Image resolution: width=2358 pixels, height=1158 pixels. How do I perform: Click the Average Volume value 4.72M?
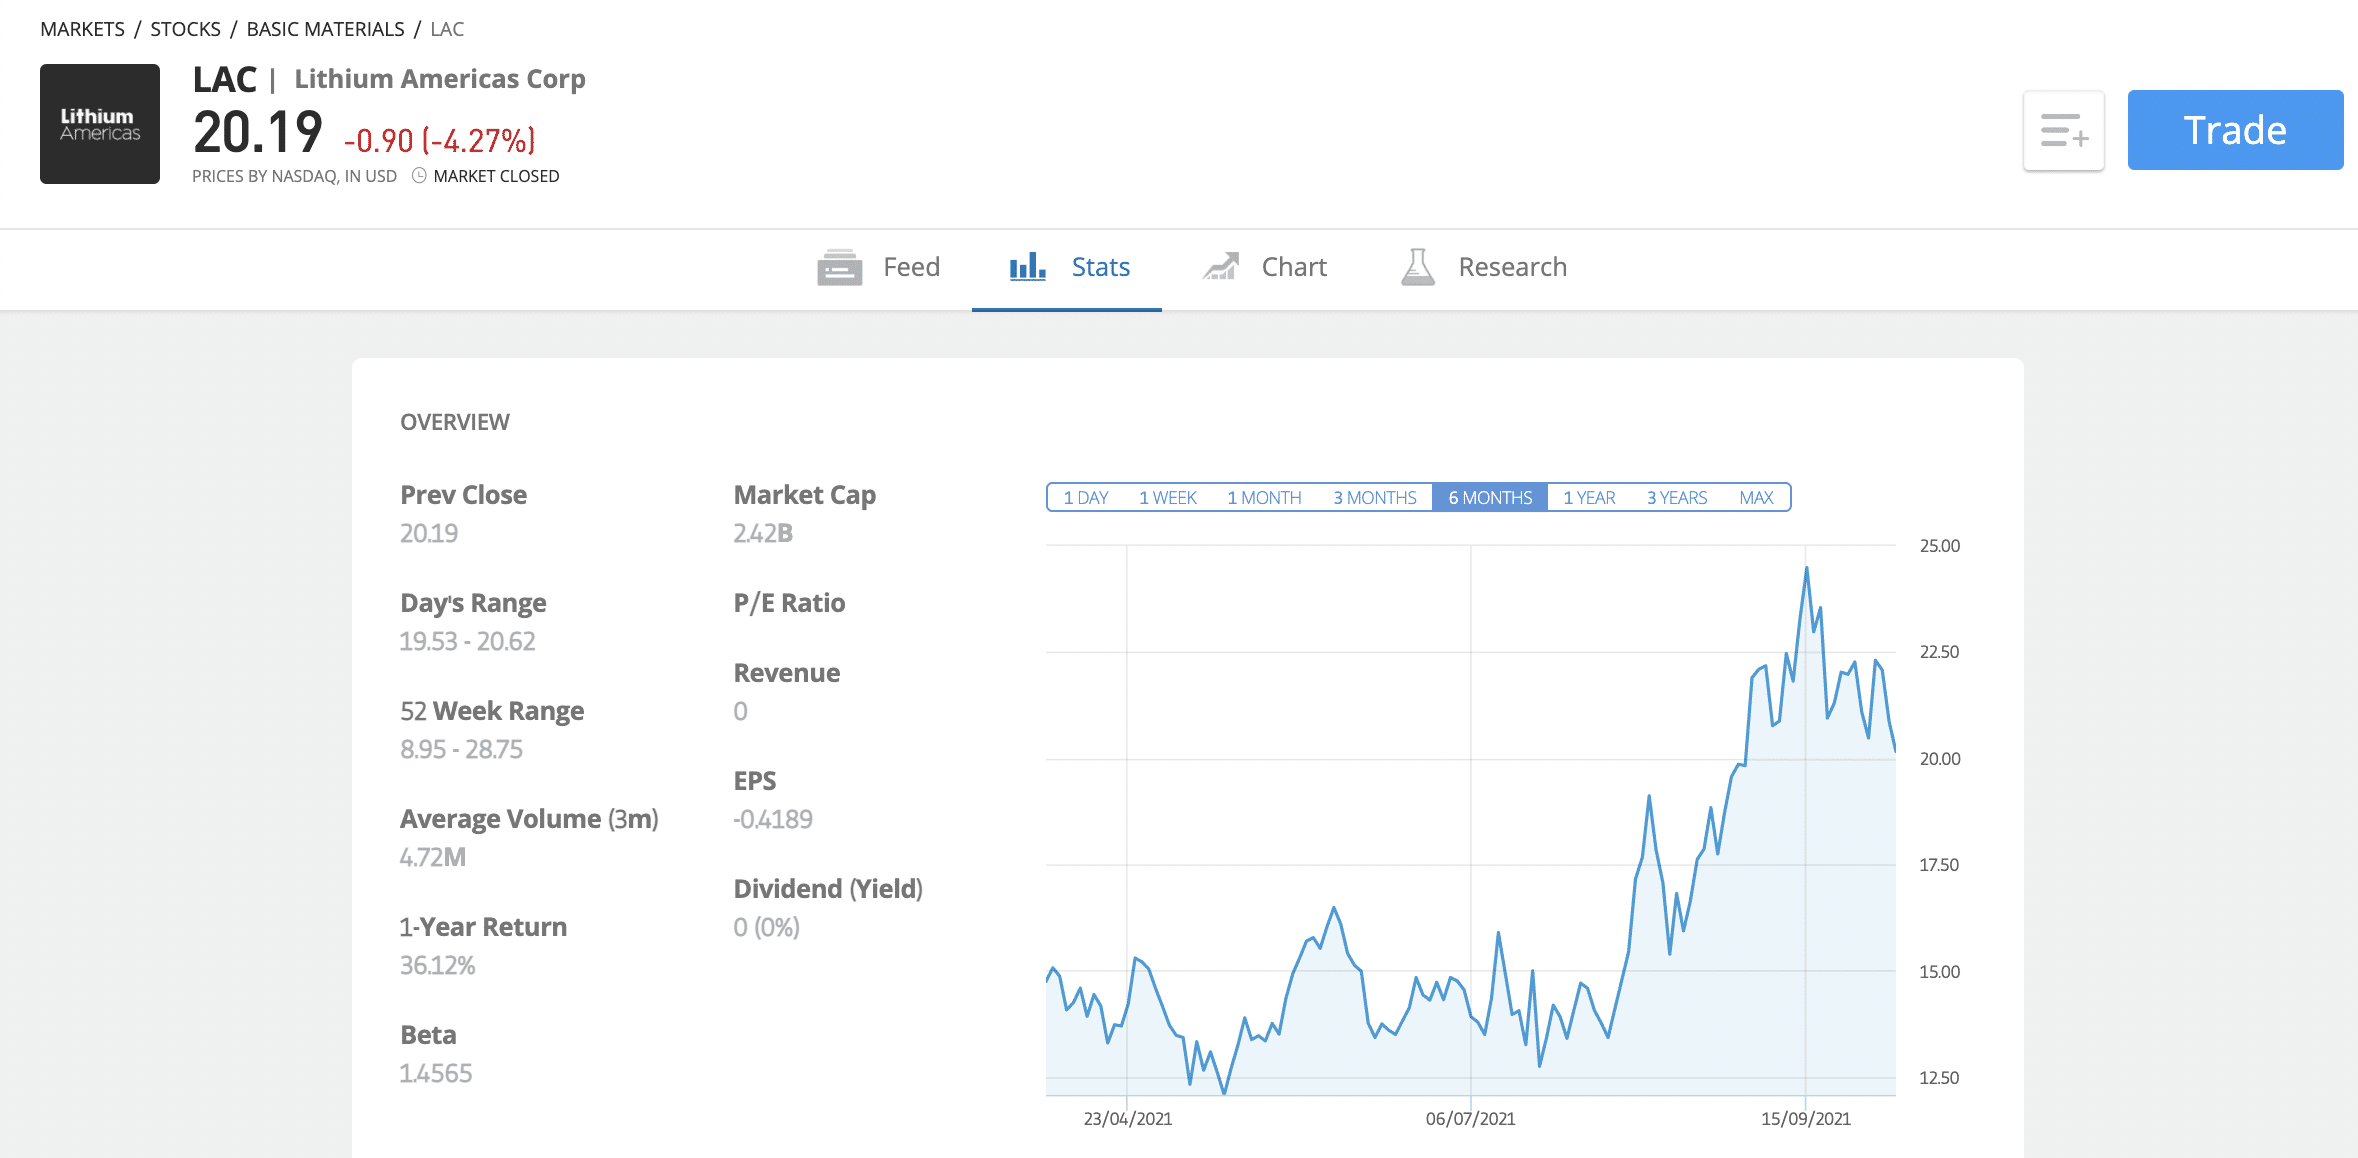(433, 857)
